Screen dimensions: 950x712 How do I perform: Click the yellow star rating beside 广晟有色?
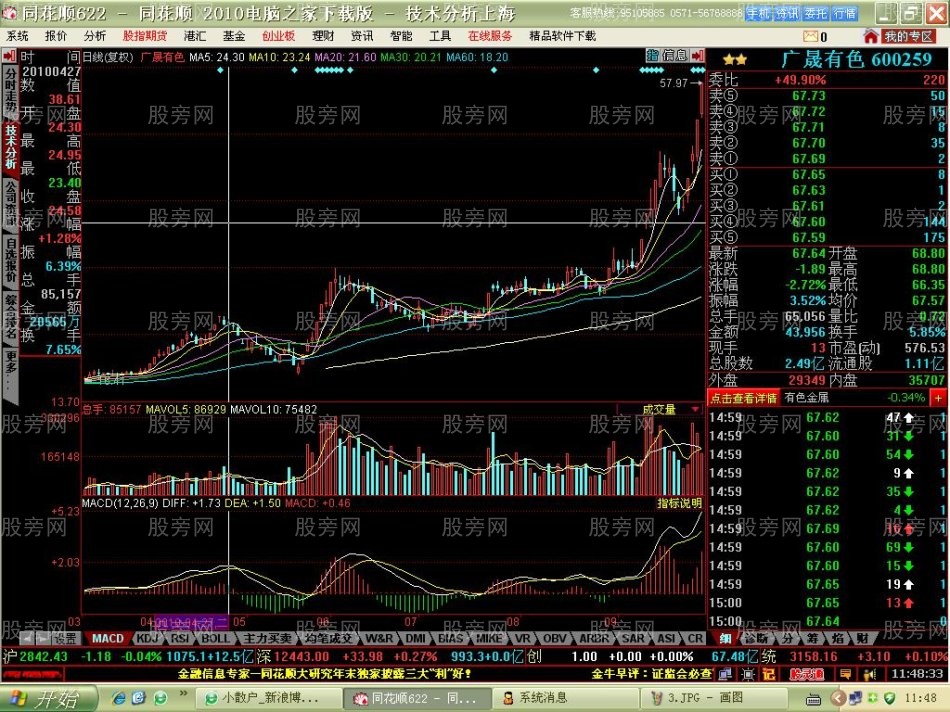(x=736, y=60)
